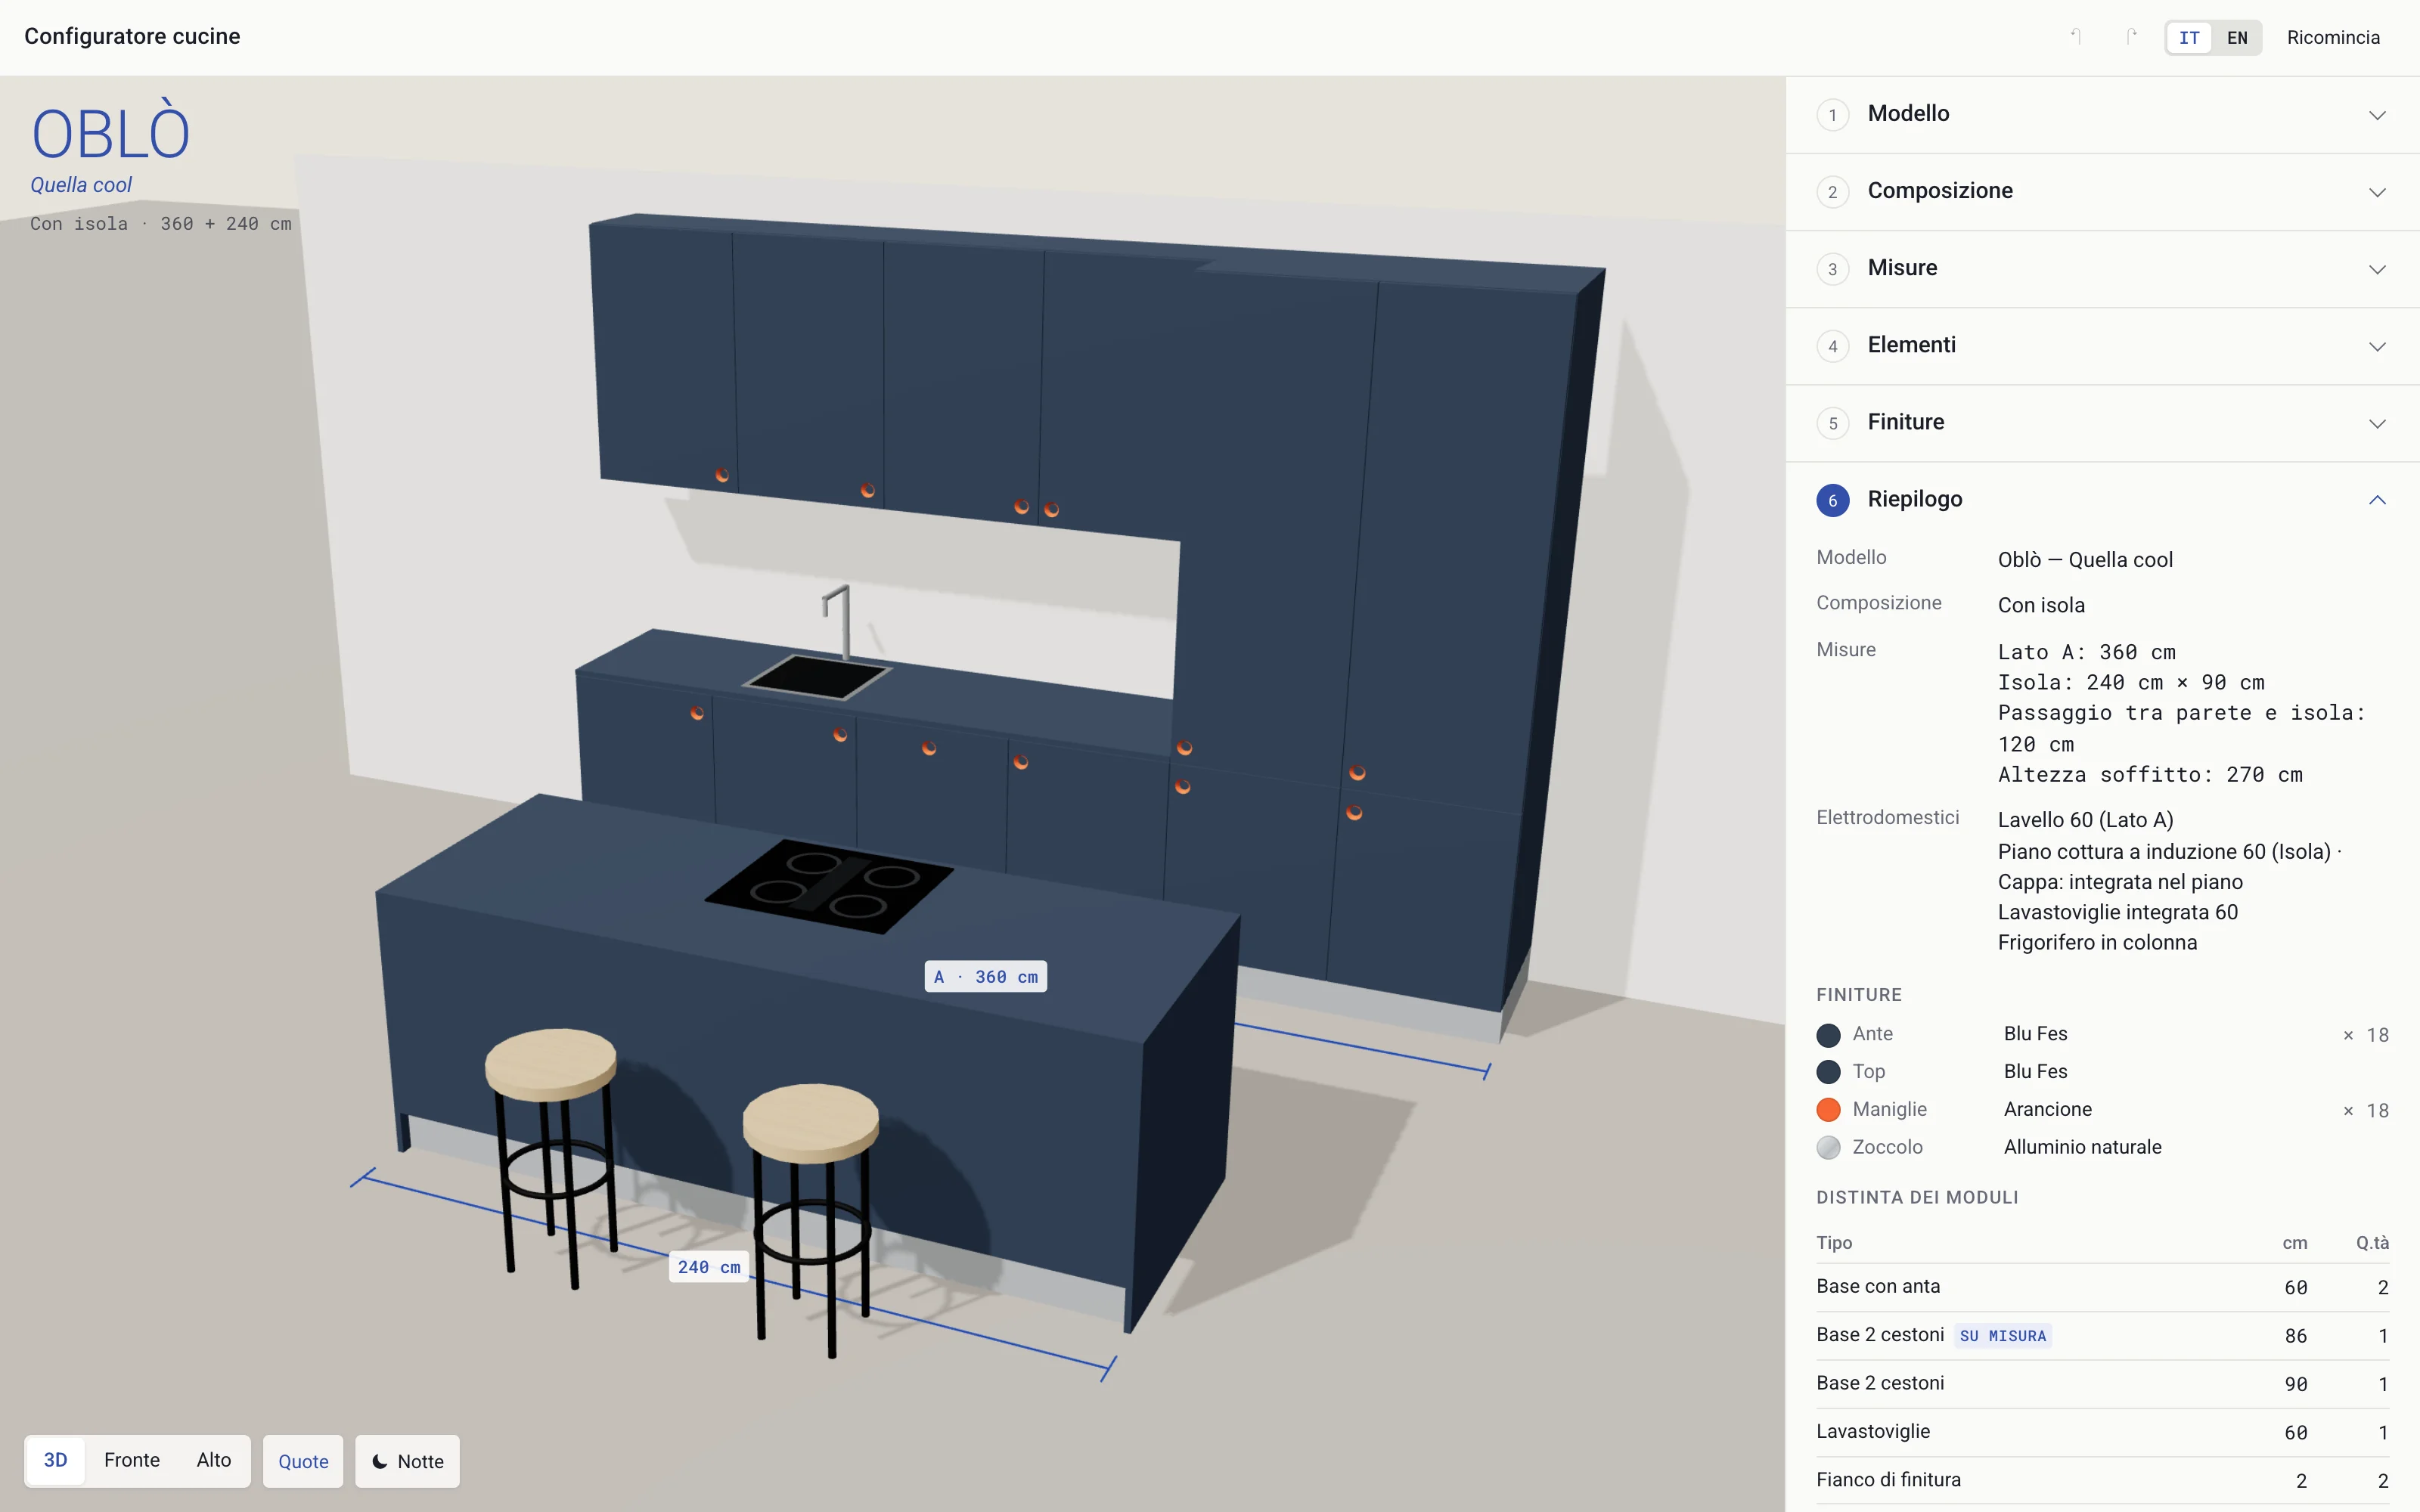Click step number 1 circle icon
Image resolution: width=2420 pixels, height=1512 pixels.
click(x=1832, y=115)
